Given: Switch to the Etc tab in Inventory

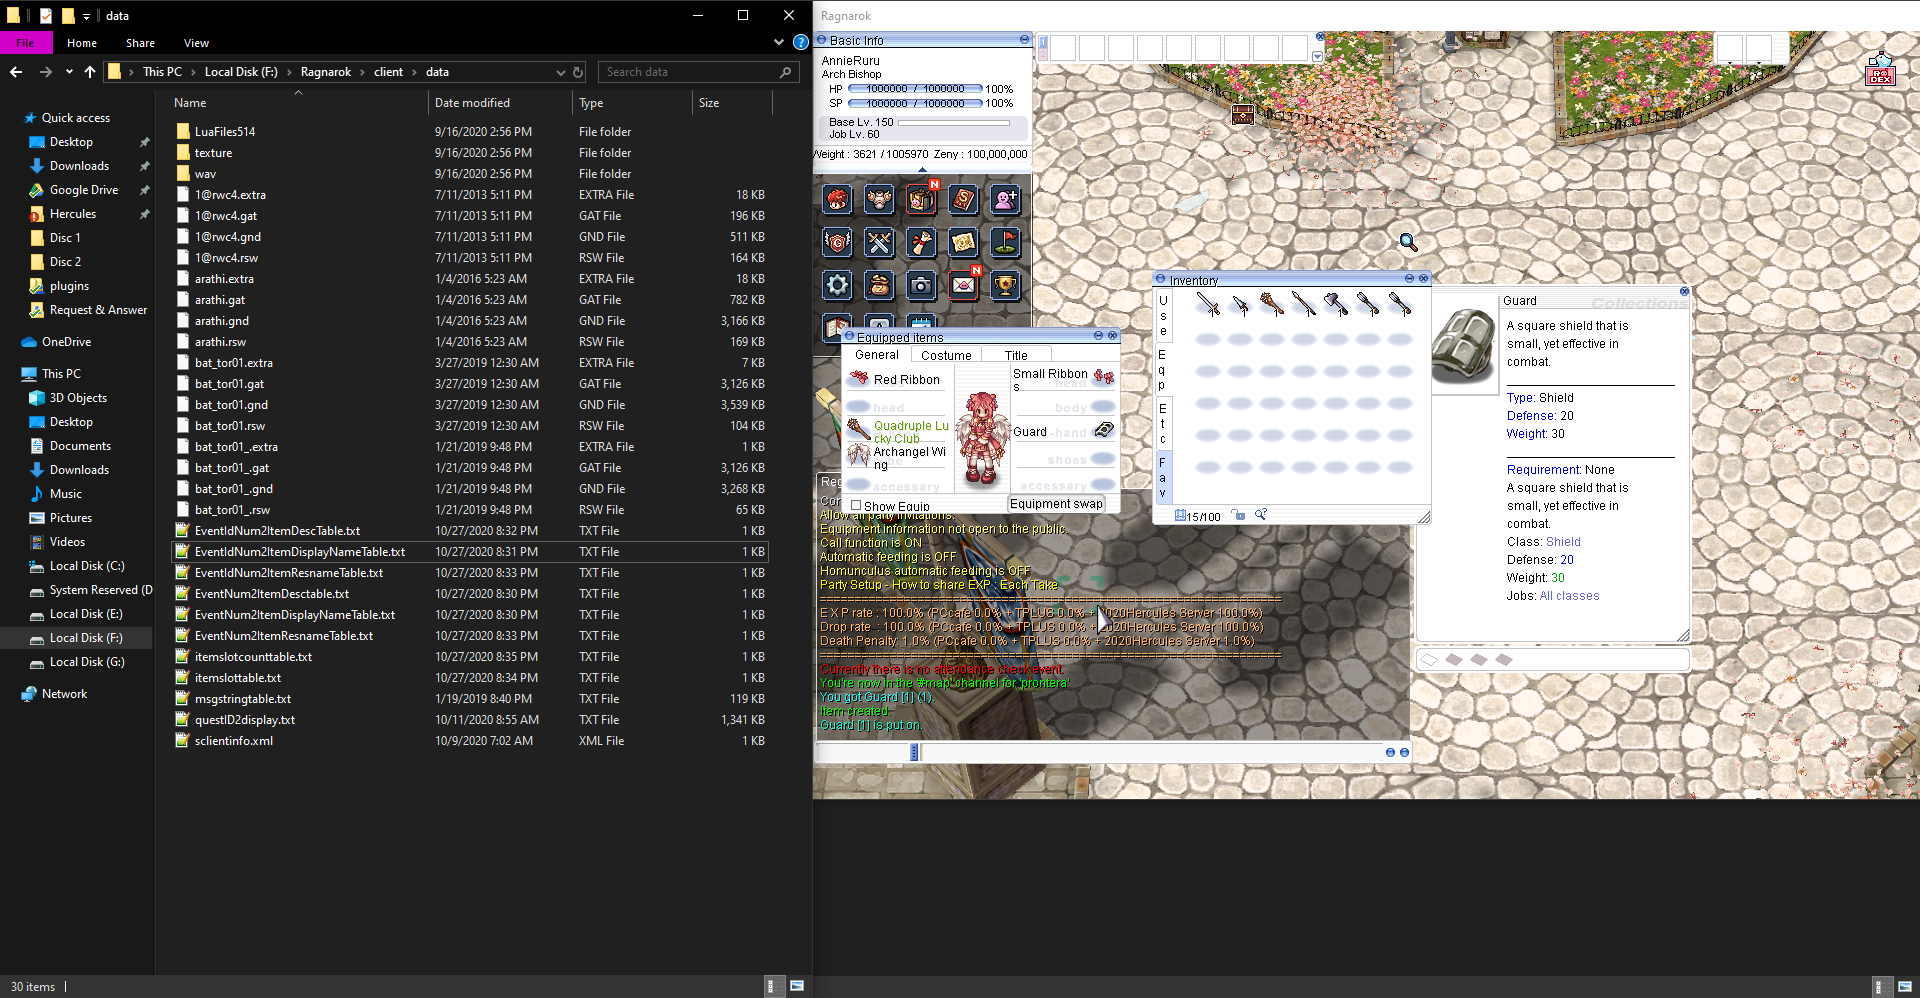Looking at the screenshot, I should (x=1162, y=423).
